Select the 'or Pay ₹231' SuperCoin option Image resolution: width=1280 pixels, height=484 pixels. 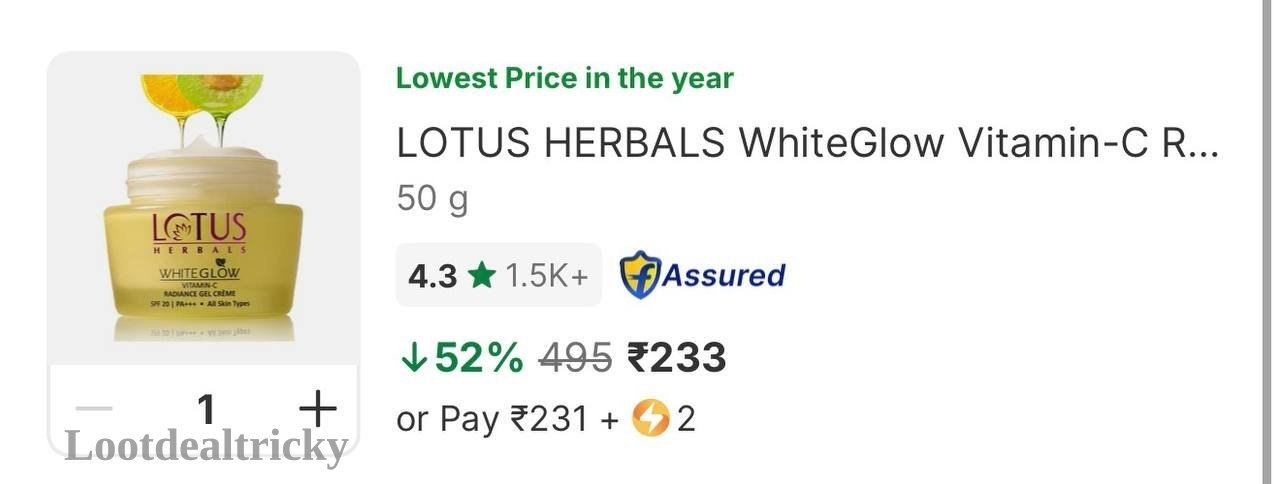[546, 419]
